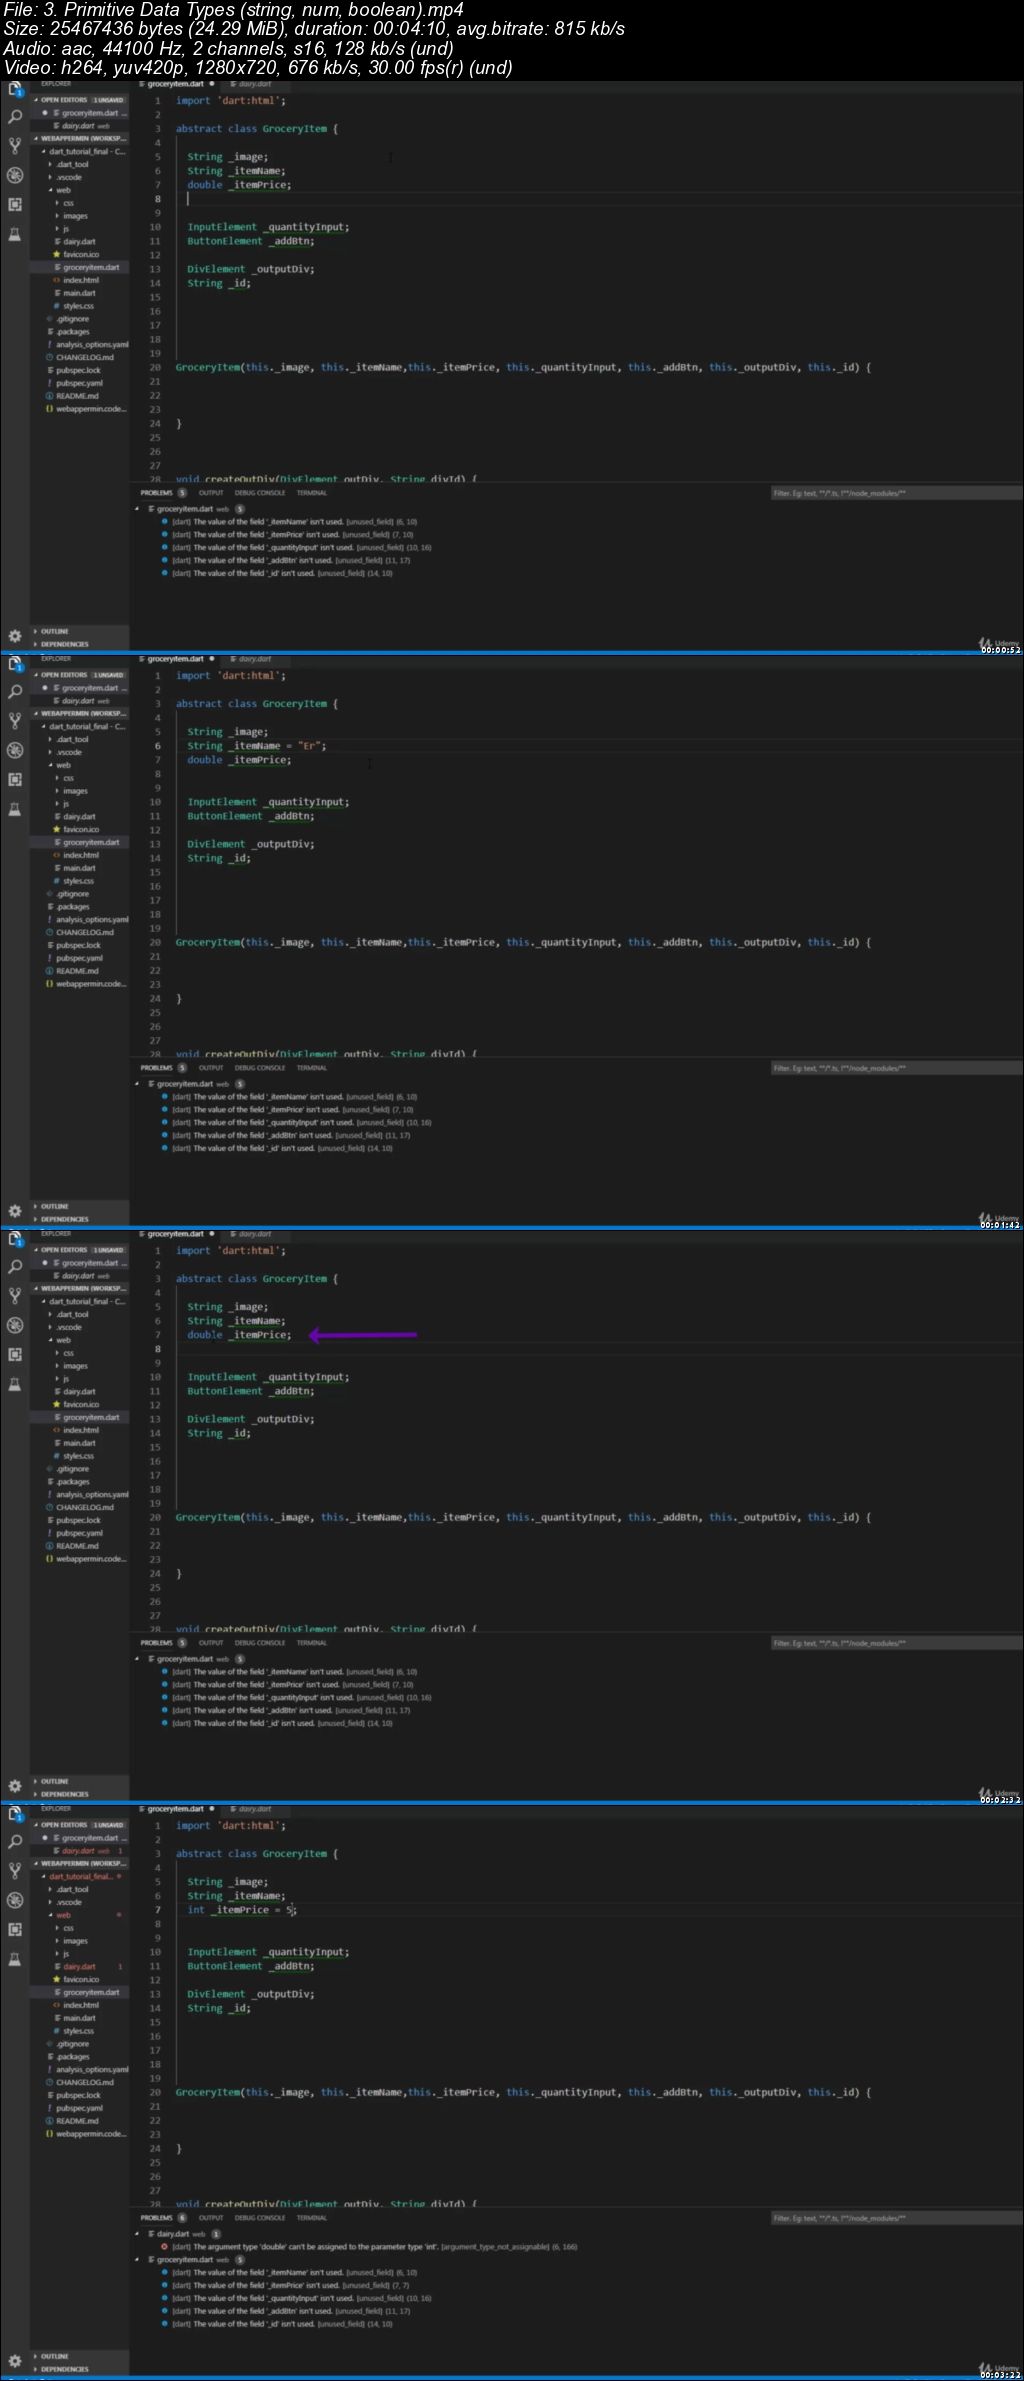Open the Debug icon in the 00:00:52 frame
Viewport: 1024px width, 2381px height.
click(15, 175)
